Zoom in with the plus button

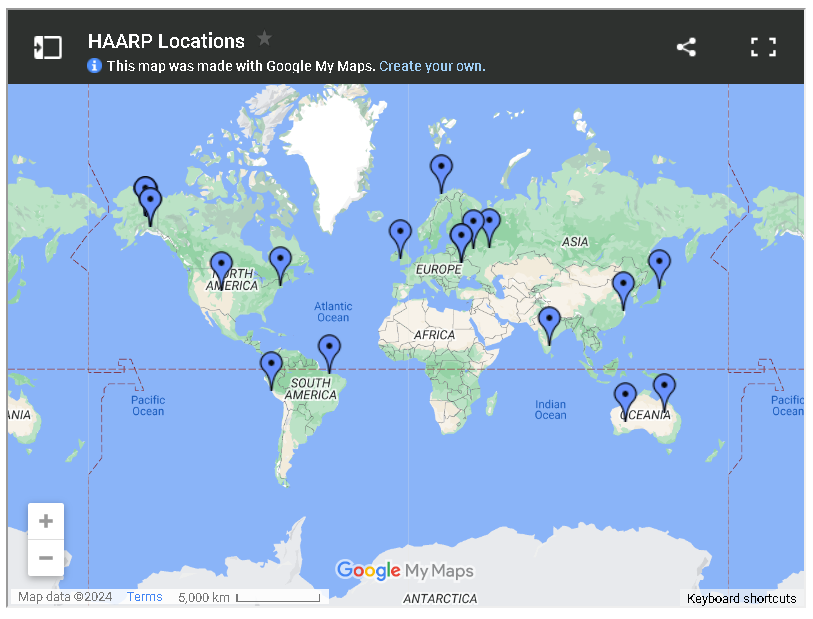pos(46,521)
